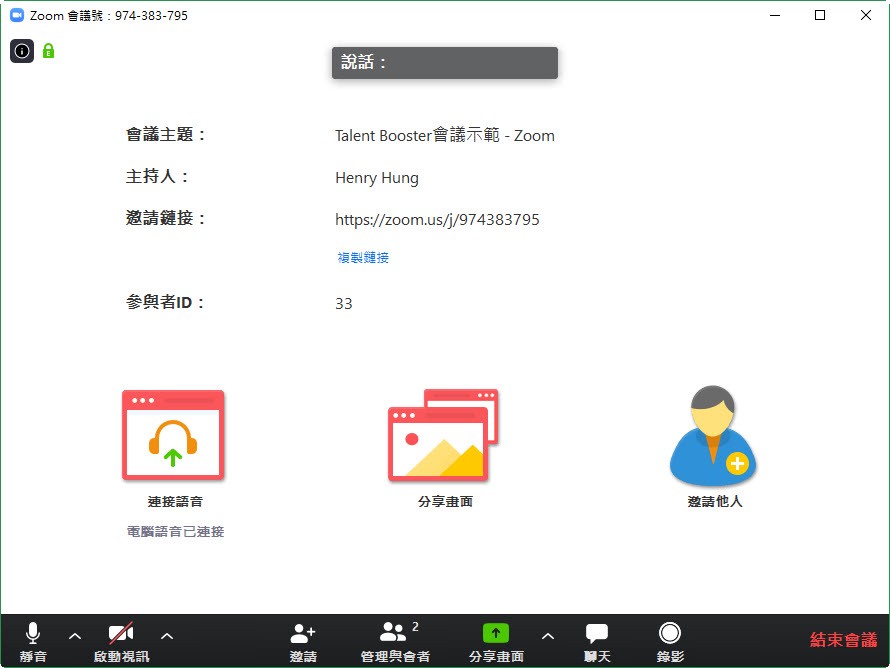Open 管理與會者 participants panel
Screen dimensions: 890x668
pos(396,641)
